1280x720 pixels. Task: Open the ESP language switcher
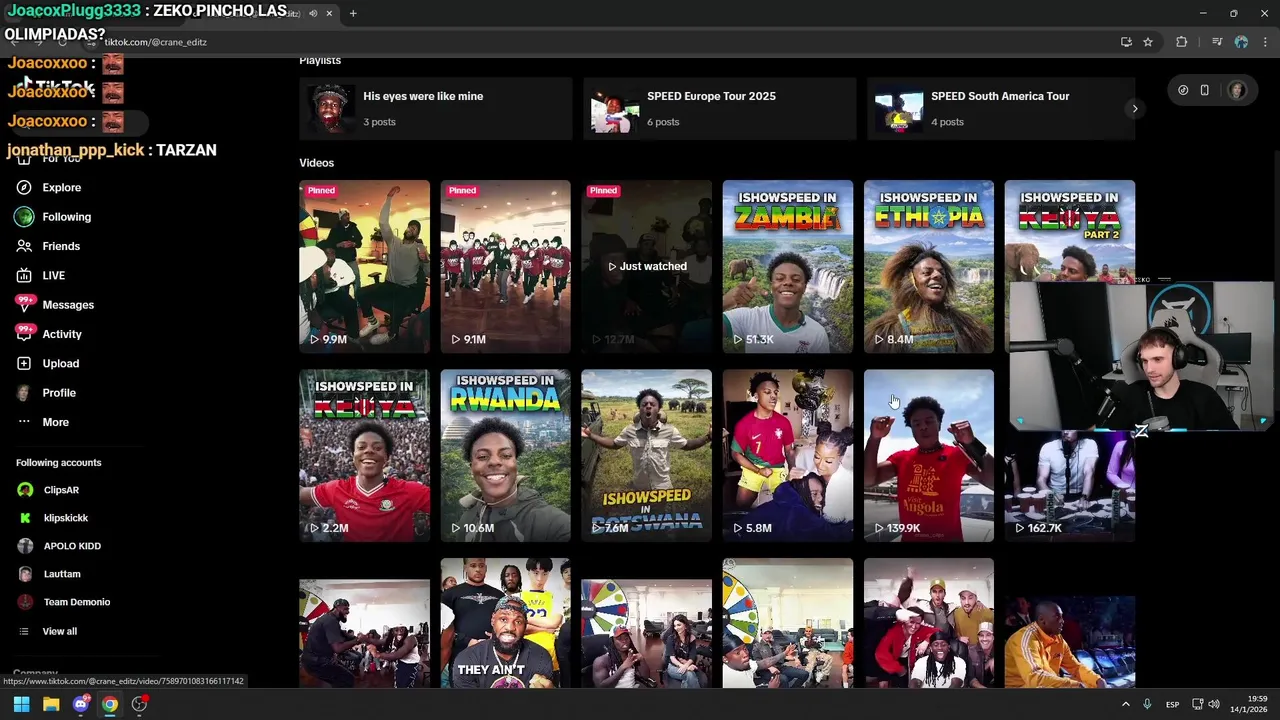(x=1172, y=704)
